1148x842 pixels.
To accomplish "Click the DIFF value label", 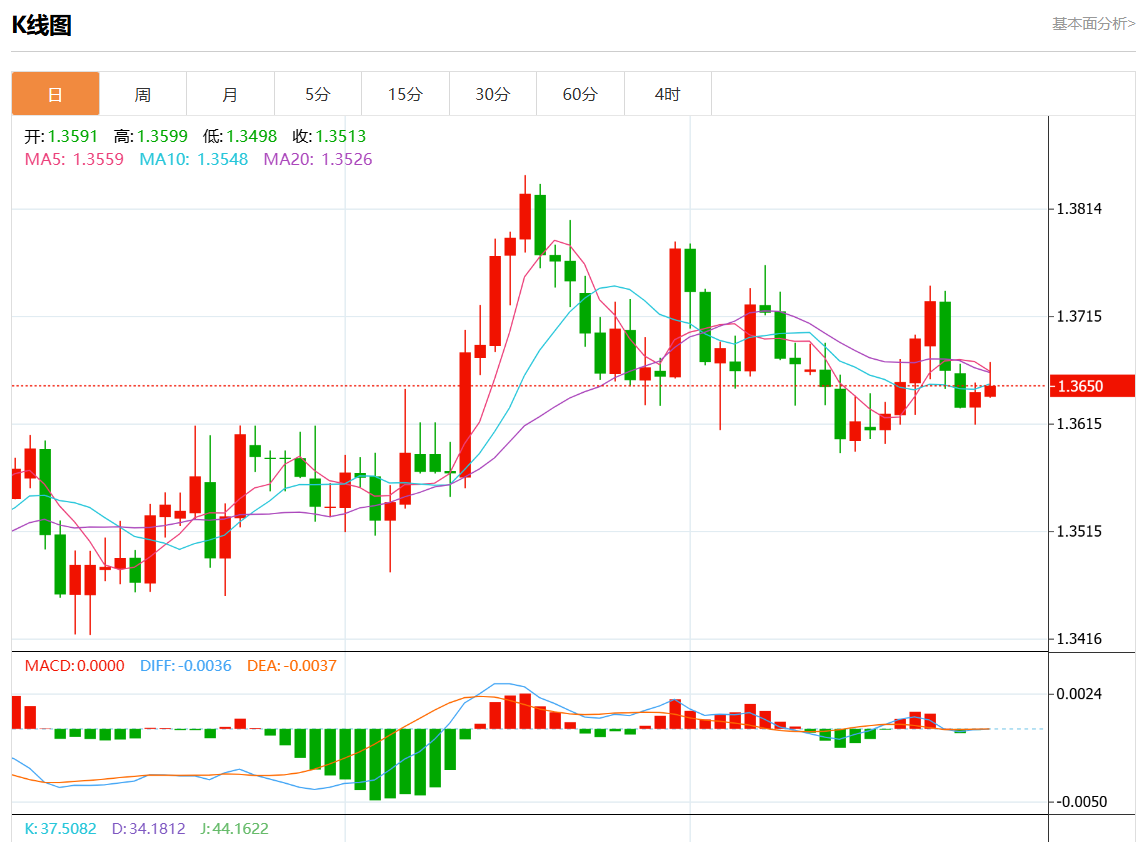I will tap(186, 666).
